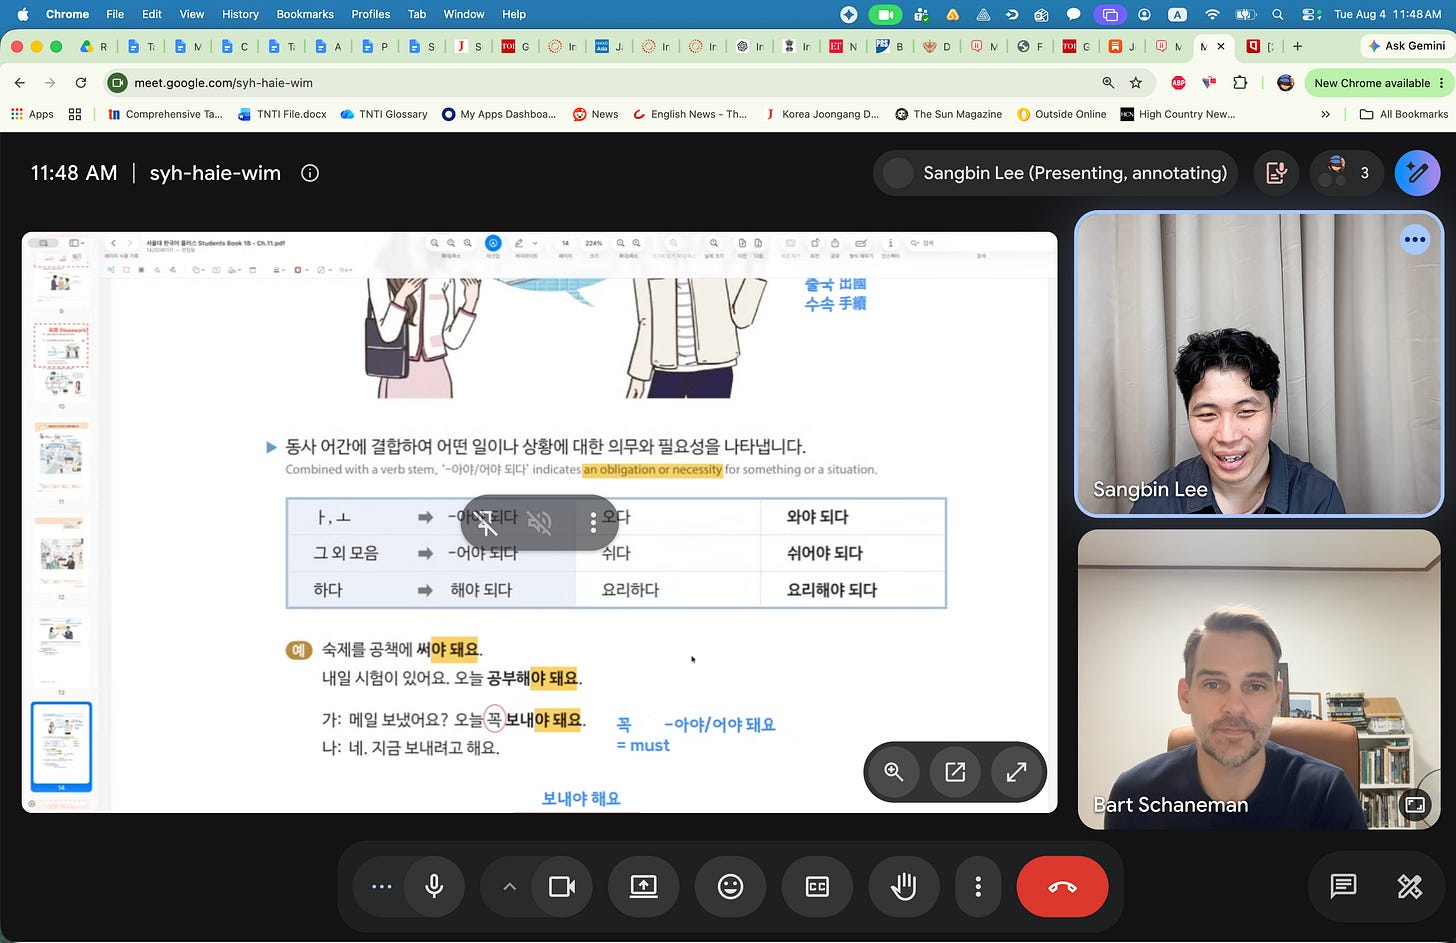This screenshot has width=1456, height=943.
Task: Open the High Country News bookmark
Action: pyautogui.click(x=1178, y=114)
